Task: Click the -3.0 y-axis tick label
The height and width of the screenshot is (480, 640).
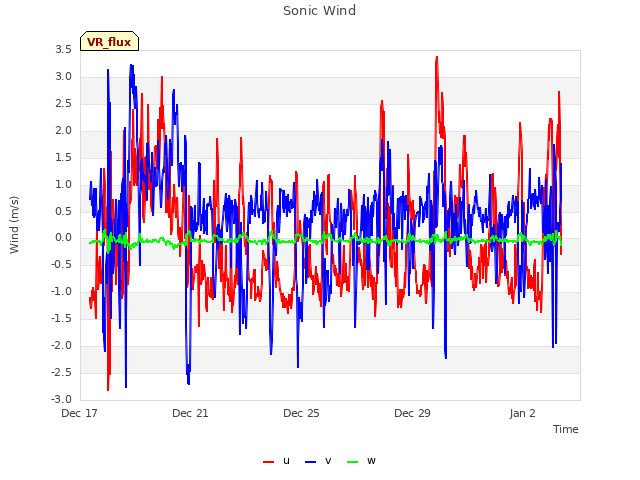Action: pyautogui.click(x=61, y=399)
